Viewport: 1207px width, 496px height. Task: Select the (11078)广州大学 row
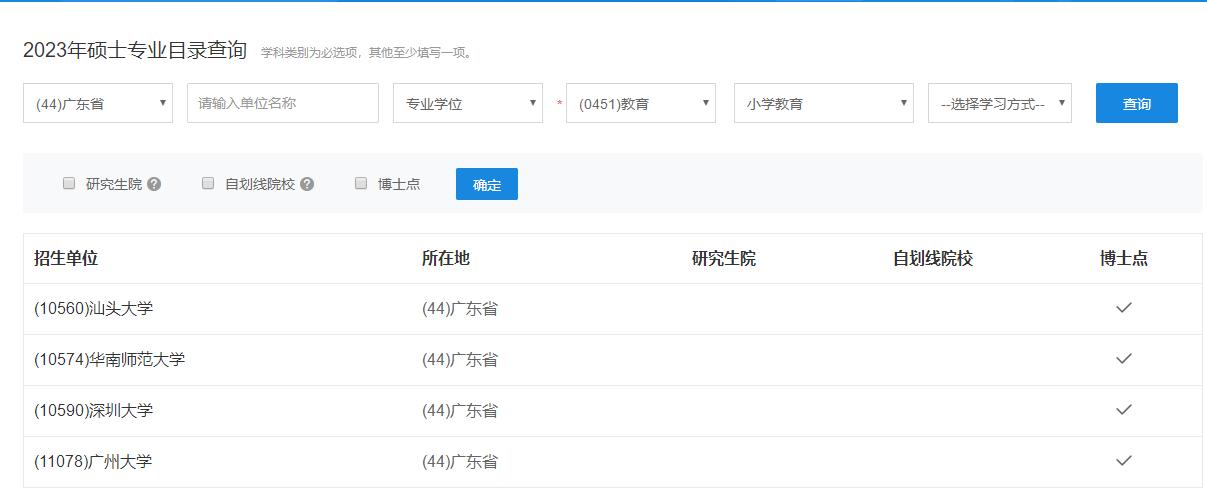tap(612, 462)
